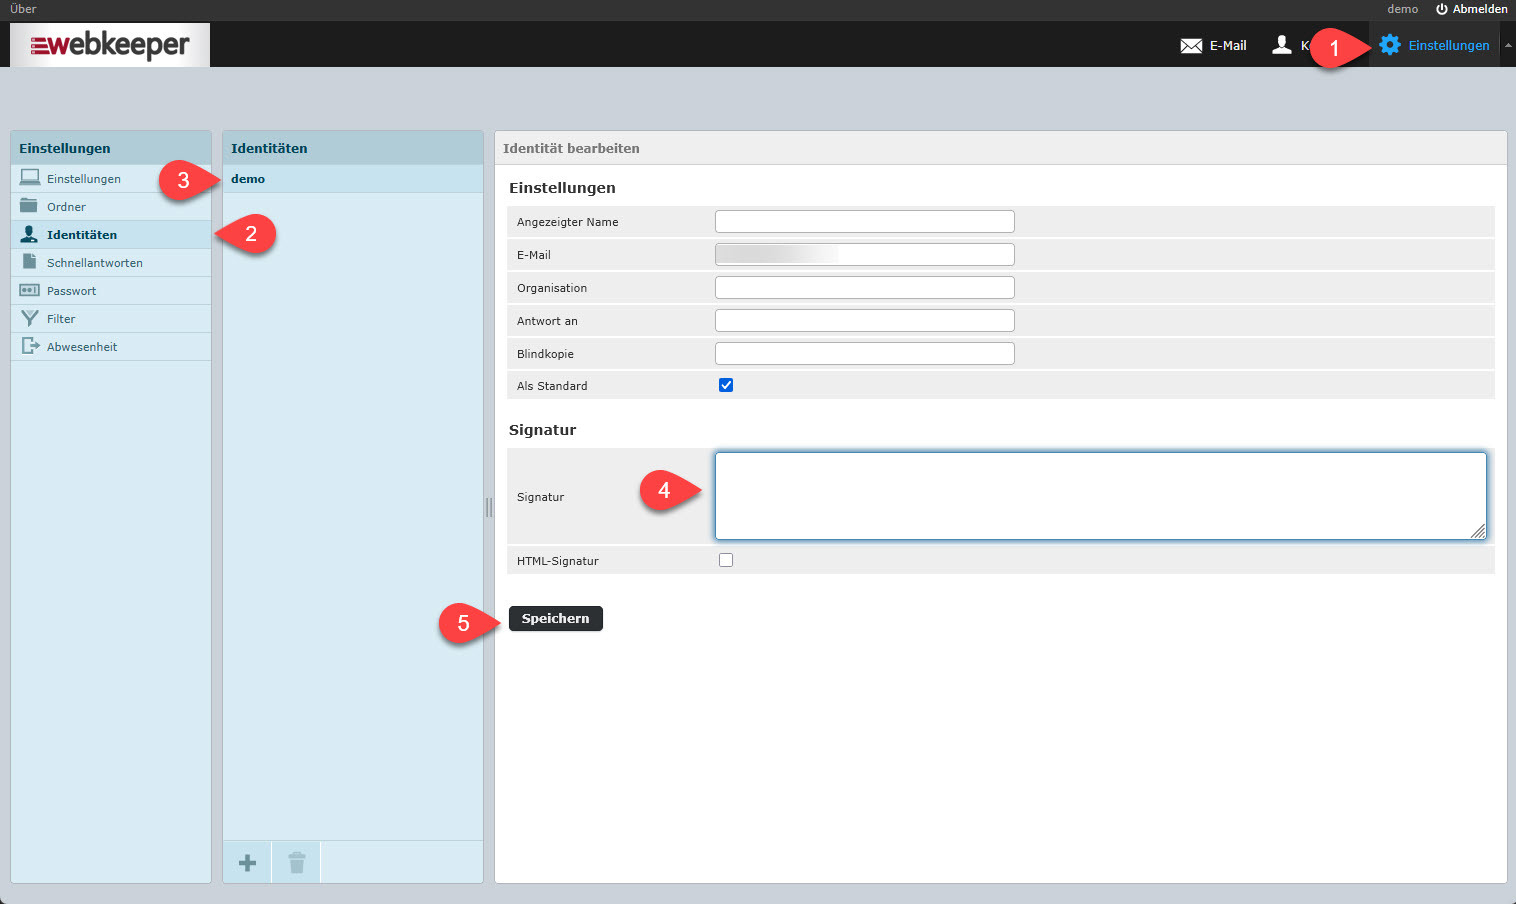1516x904 pixels.
Task: Open the Filter settings section
Action: (61, 319)
